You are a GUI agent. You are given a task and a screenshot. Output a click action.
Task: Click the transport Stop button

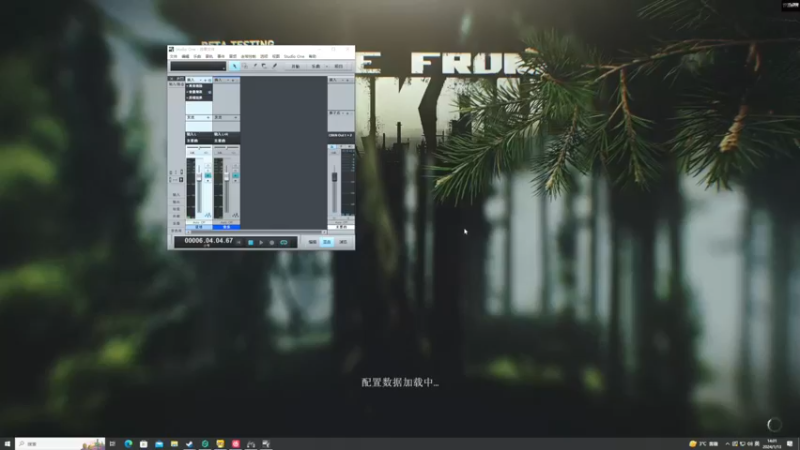(x=251, y=242)
